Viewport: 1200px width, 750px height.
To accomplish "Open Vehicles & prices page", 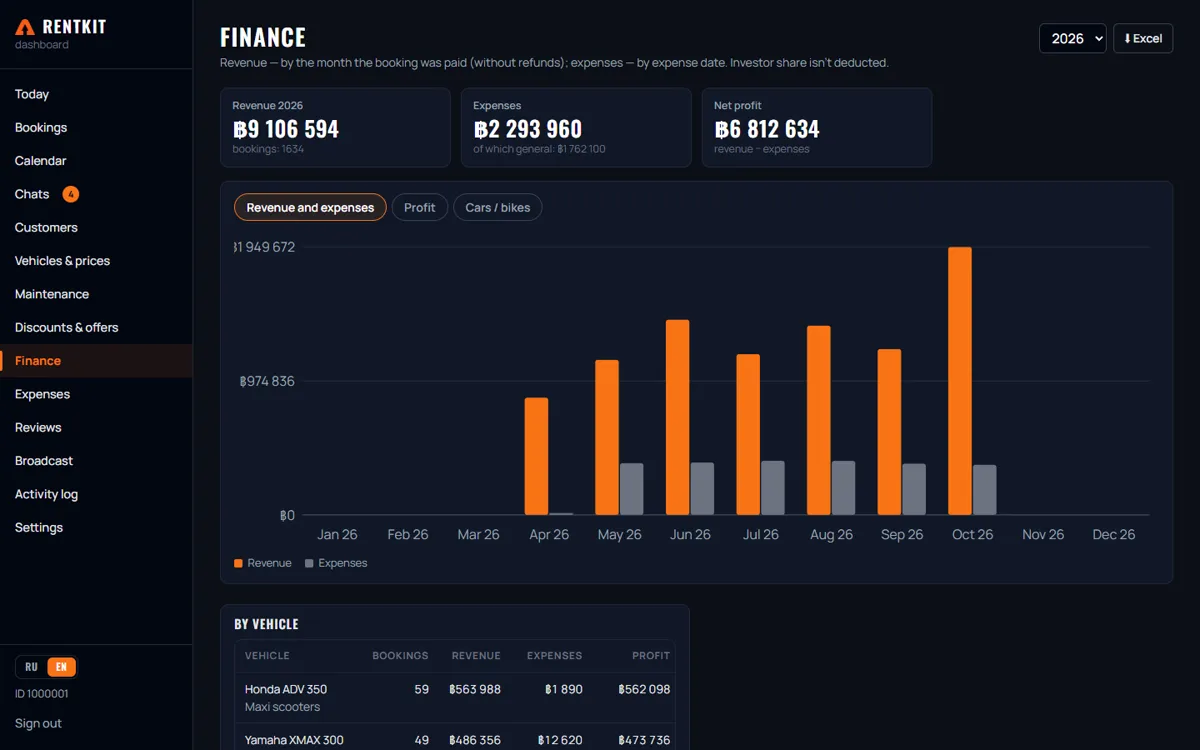I will 96,261.
